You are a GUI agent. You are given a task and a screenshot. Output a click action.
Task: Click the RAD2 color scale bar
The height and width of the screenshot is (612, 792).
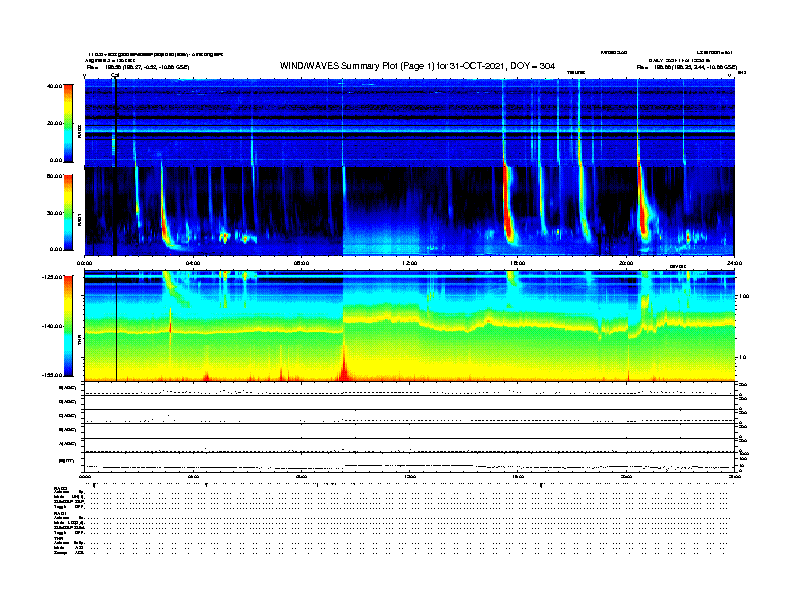point(68,123)
